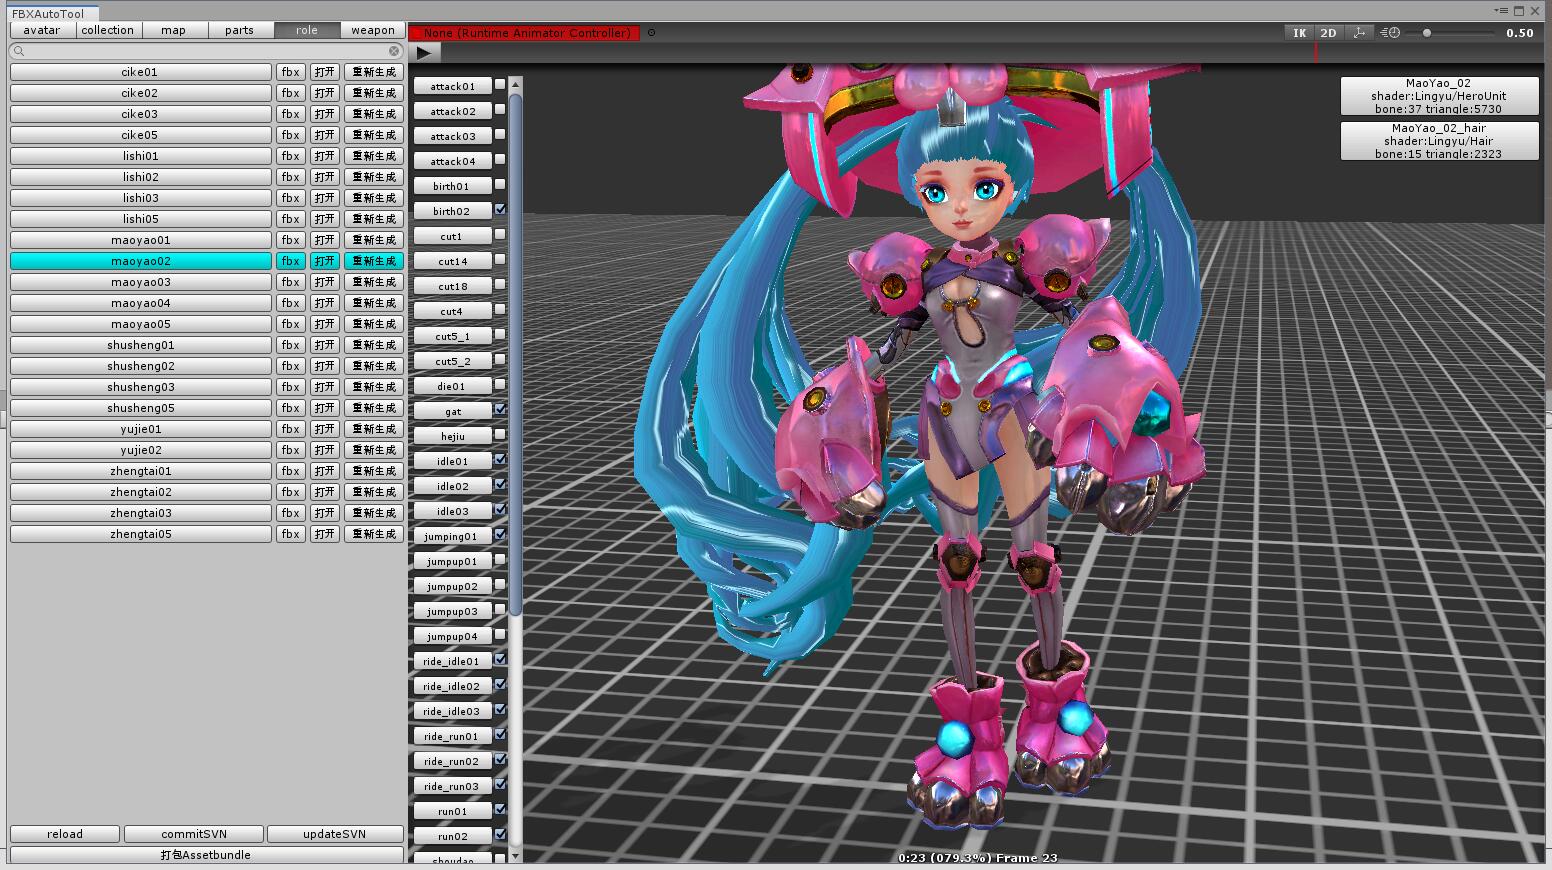Enable the attack03 checkbox
Screen dimensions: 1552x870
point(500,135)
